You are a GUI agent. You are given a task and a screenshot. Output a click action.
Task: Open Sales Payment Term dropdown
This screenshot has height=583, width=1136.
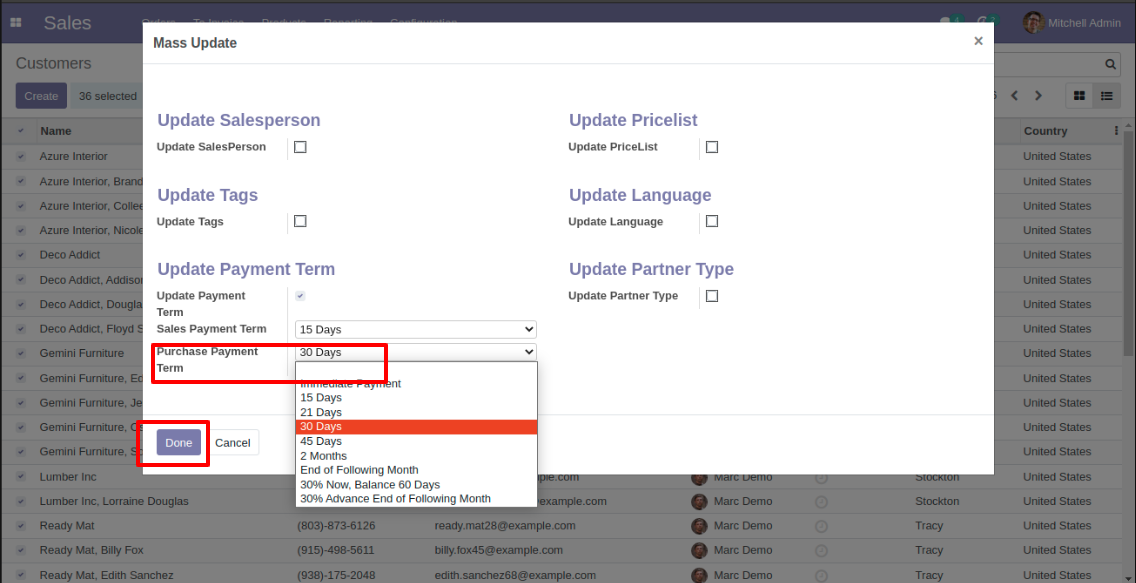pos(416,330)
